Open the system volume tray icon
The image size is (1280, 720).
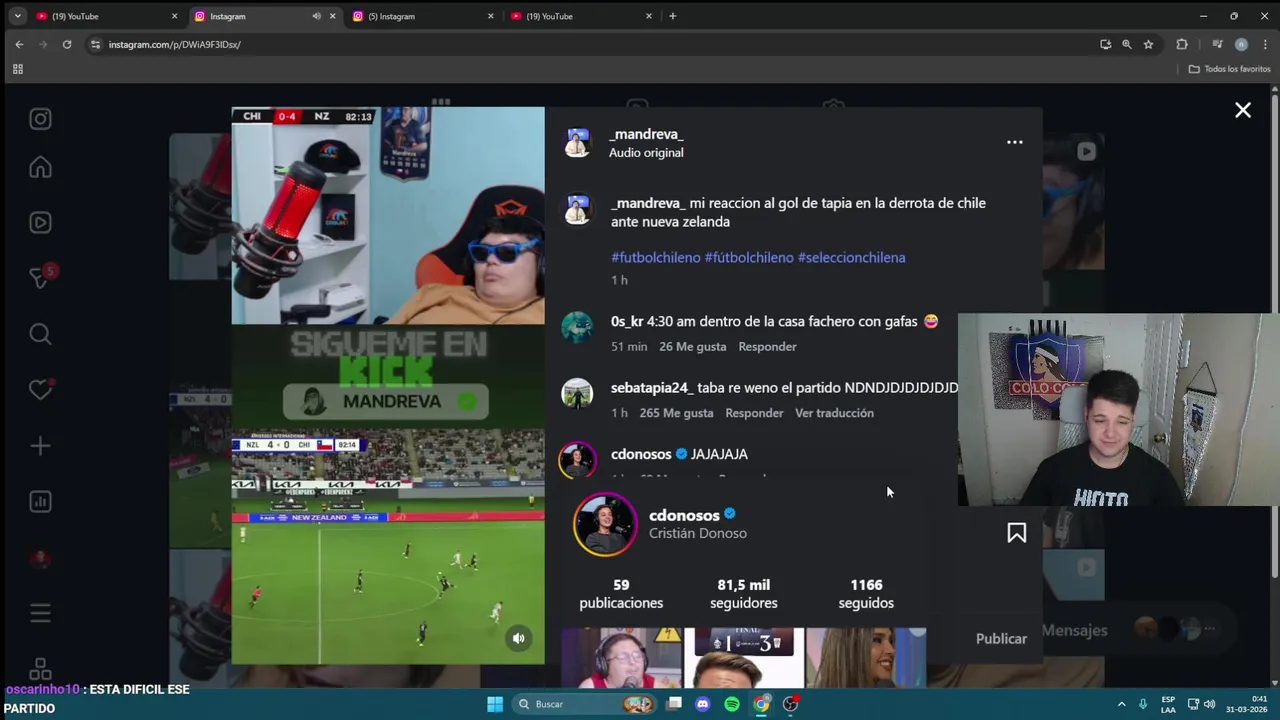(x=1209, y=704)
